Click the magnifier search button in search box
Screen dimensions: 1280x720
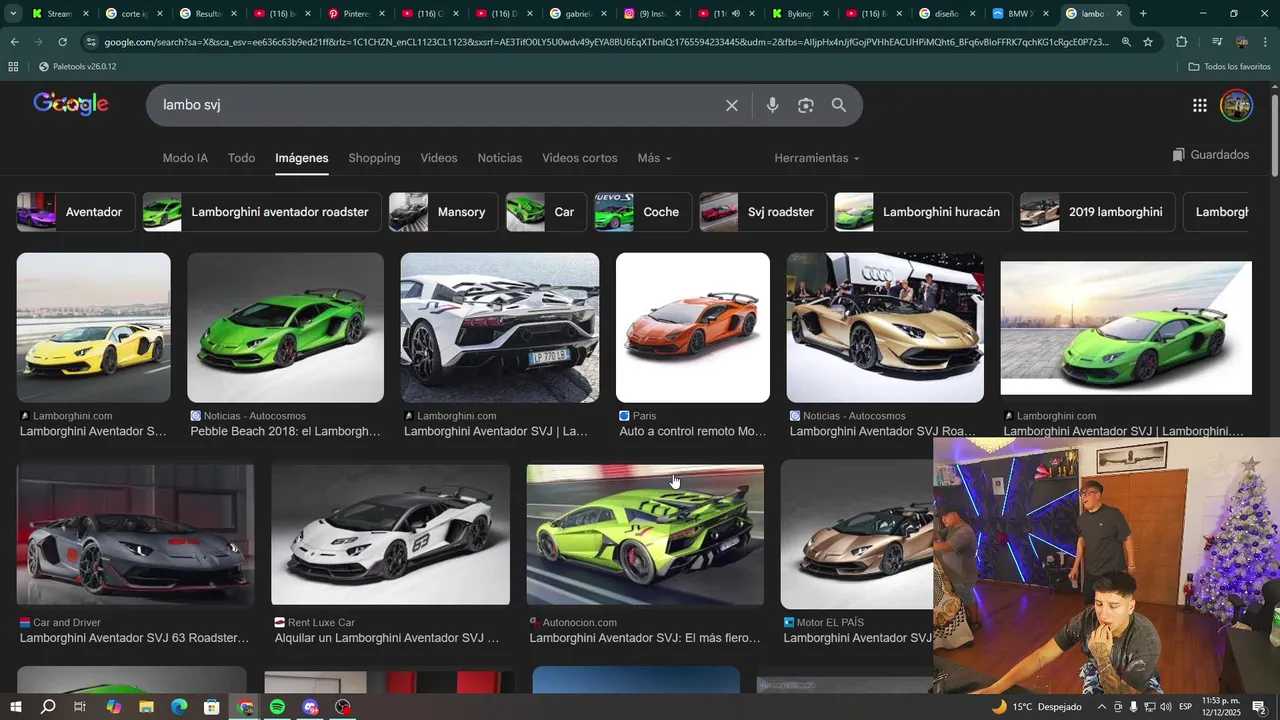coord(839,105)
